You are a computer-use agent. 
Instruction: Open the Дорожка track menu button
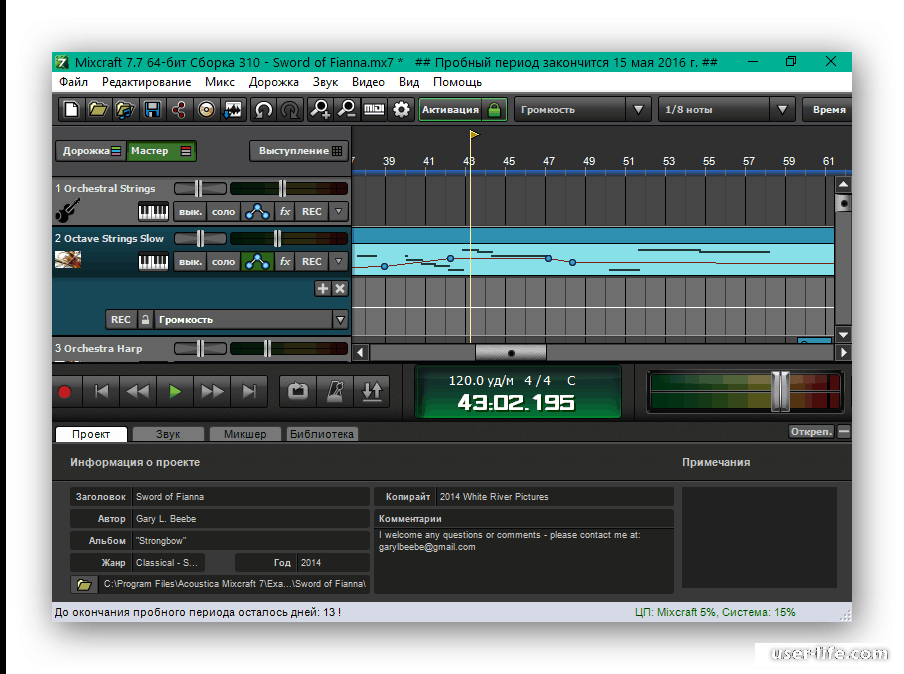(91, 151)
